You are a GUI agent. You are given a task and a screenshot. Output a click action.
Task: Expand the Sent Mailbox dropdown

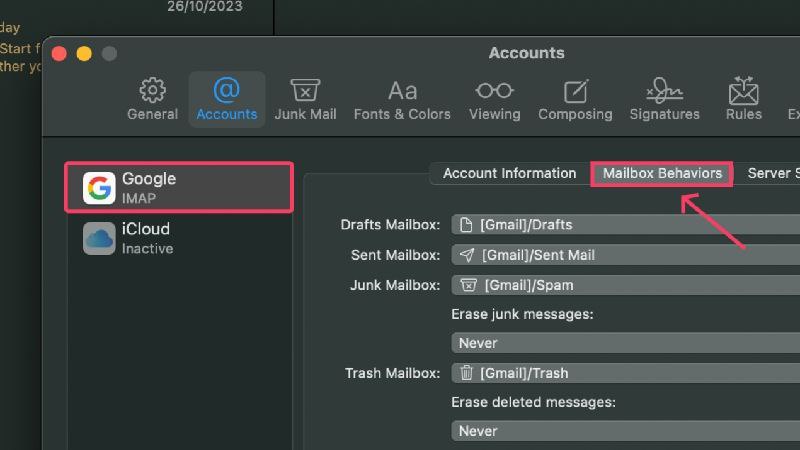(626, 255)
